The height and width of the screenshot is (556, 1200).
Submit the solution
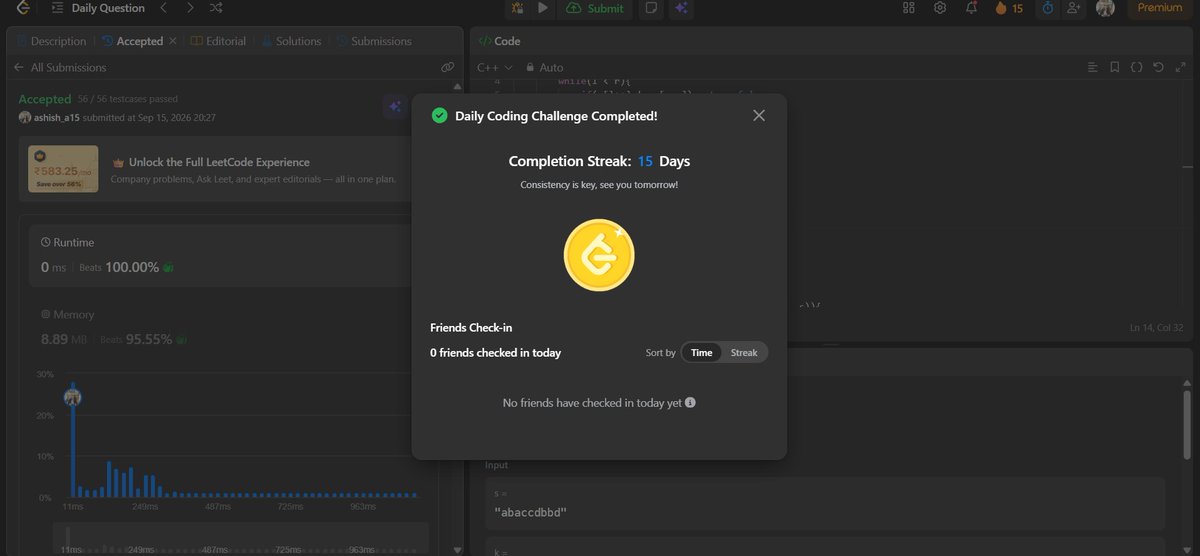[x=595, y=8]
